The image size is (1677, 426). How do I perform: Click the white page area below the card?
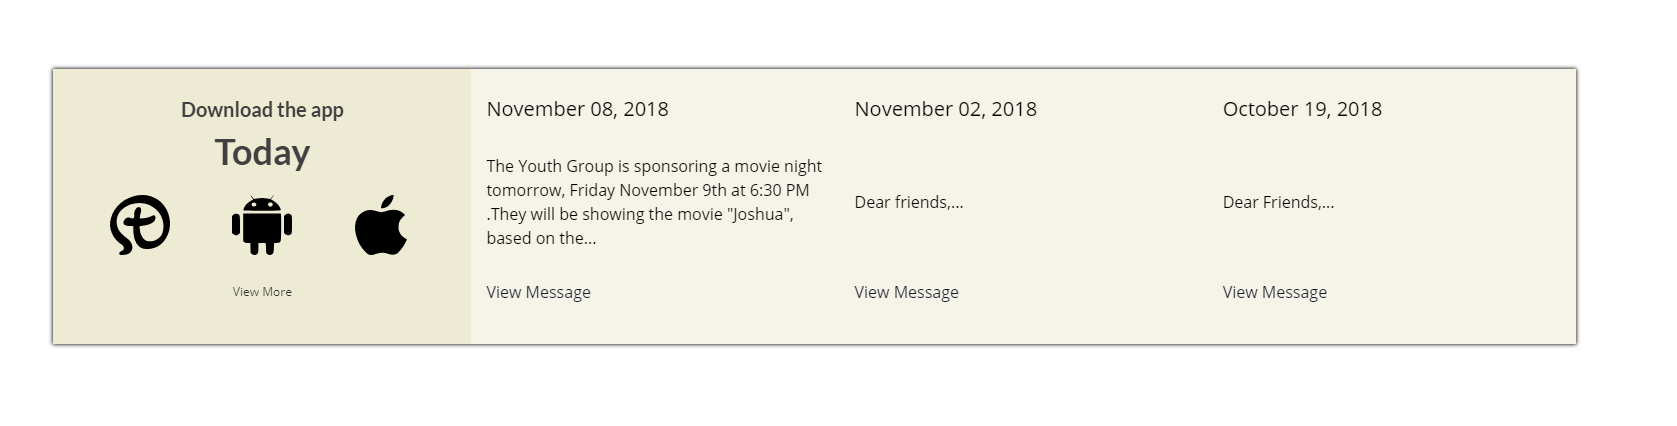(800, 390)
